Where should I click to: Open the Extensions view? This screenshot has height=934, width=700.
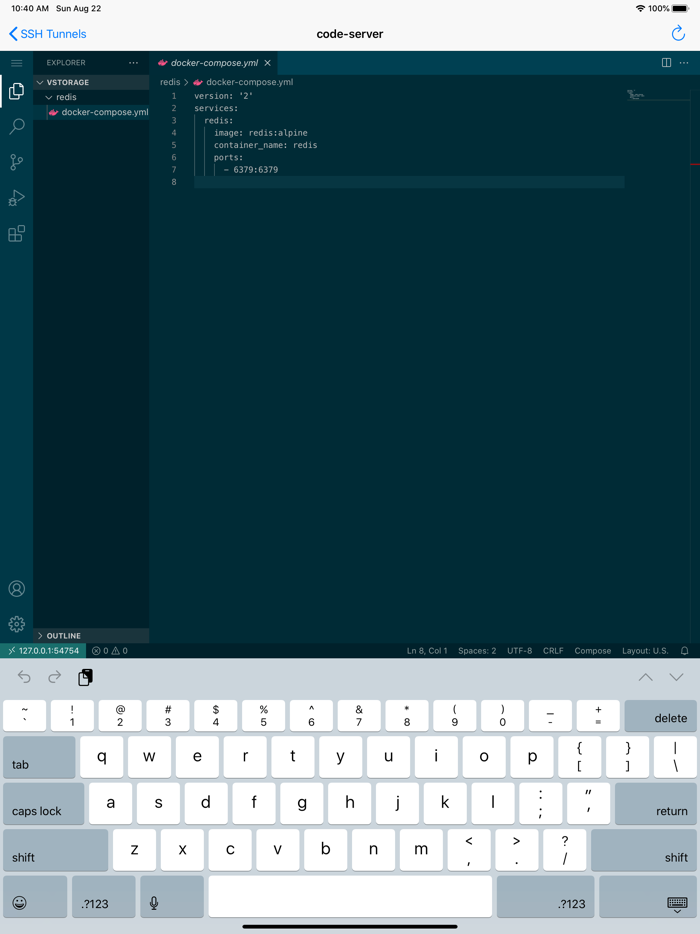coord(17,234)
